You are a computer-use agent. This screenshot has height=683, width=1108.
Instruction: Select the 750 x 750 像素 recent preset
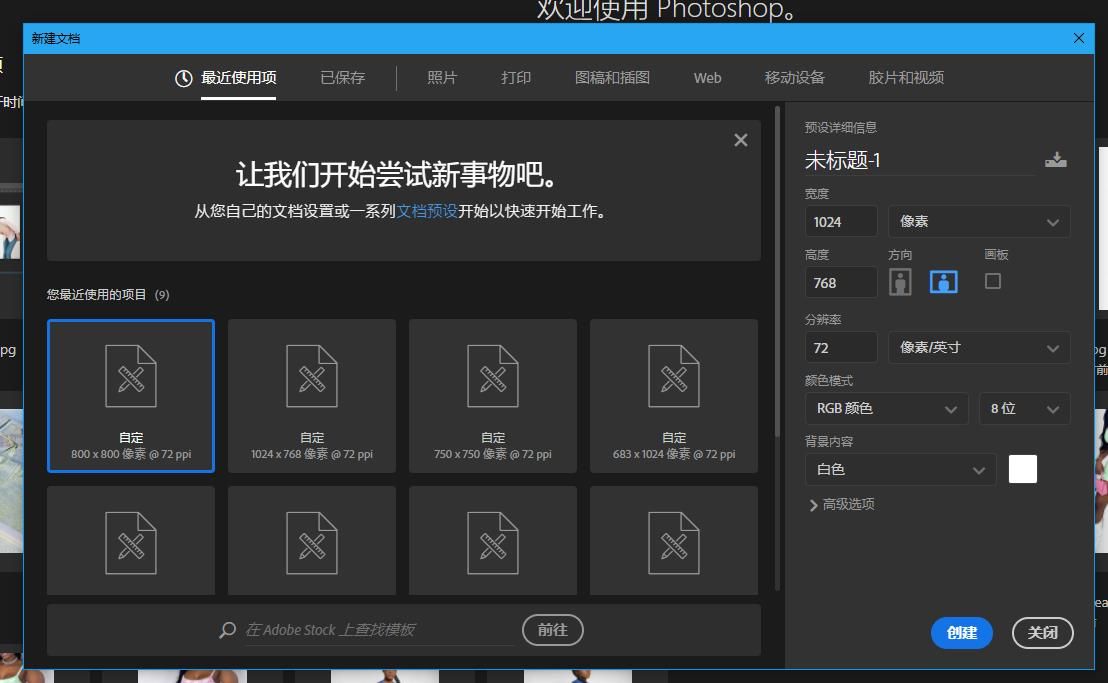pos(492,395)
